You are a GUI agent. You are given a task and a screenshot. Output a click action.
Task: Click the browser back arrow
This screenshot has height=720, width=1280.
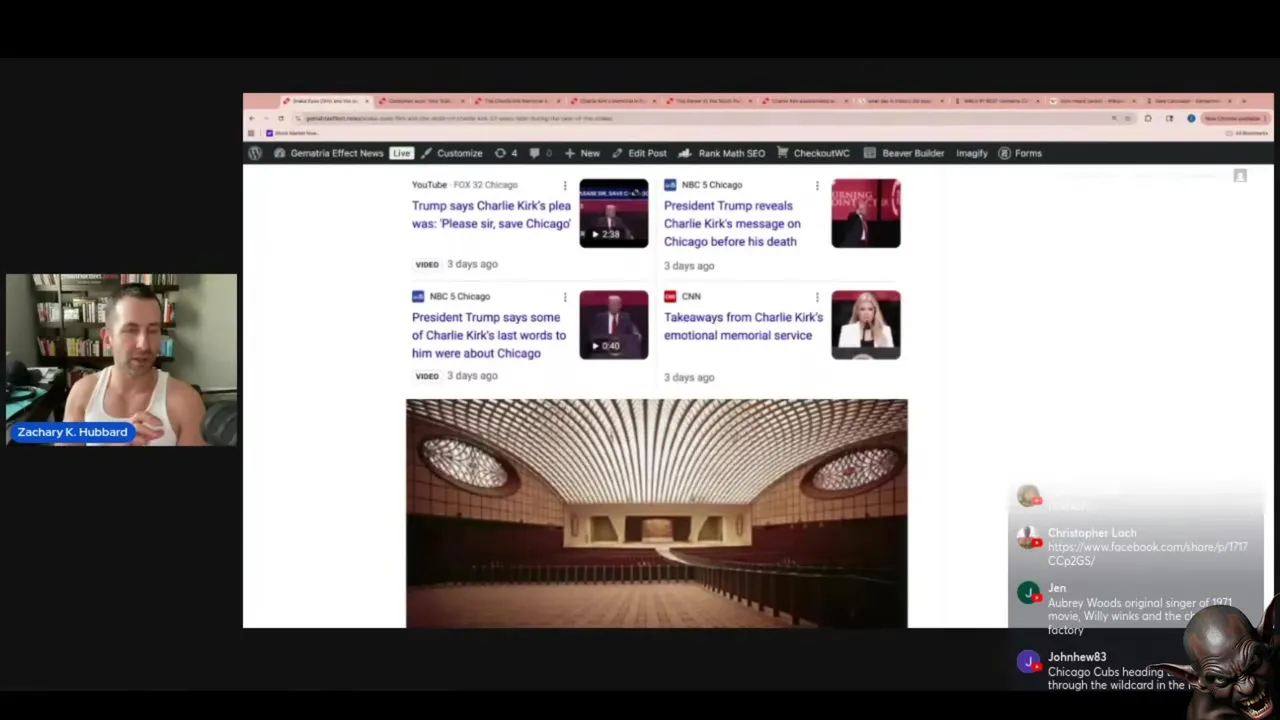pyautogui.click(x=252, y=118)
